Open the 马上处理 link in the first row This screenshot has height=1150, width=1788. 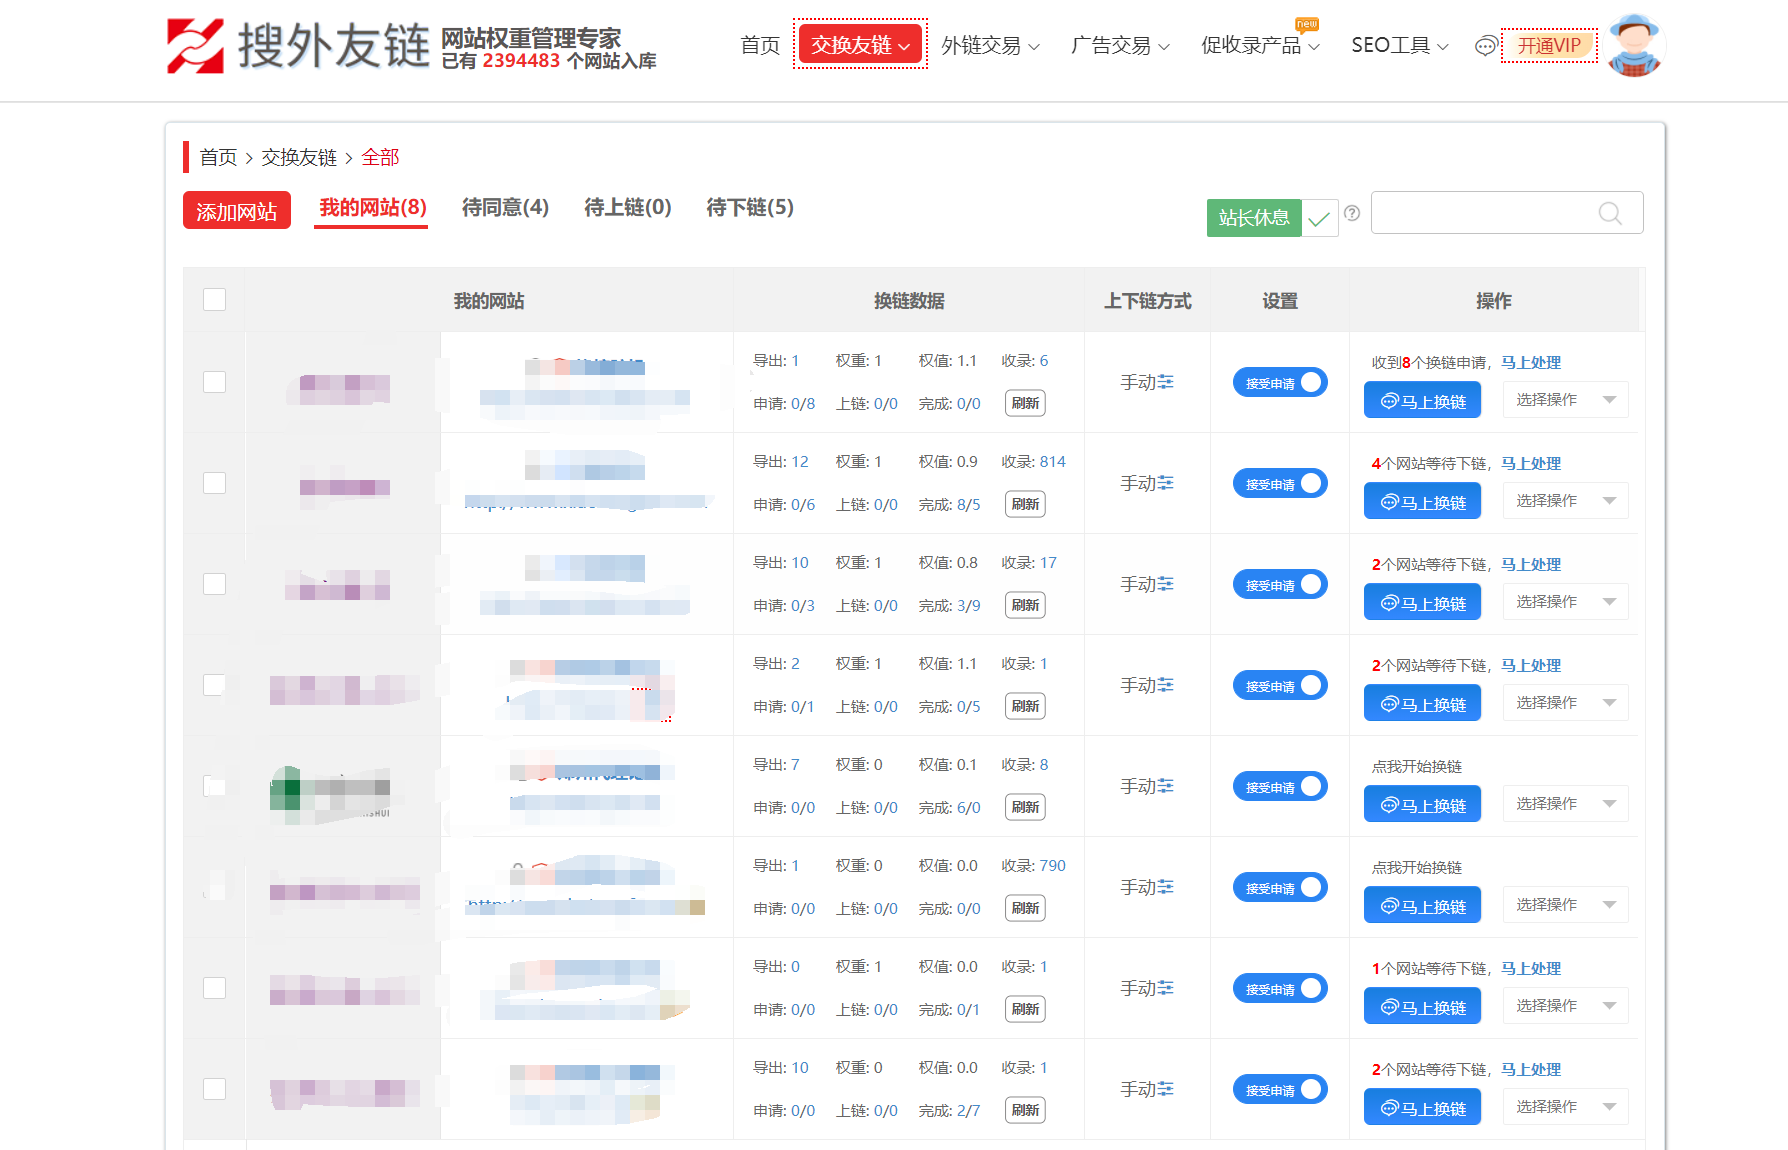point(1530,362)
